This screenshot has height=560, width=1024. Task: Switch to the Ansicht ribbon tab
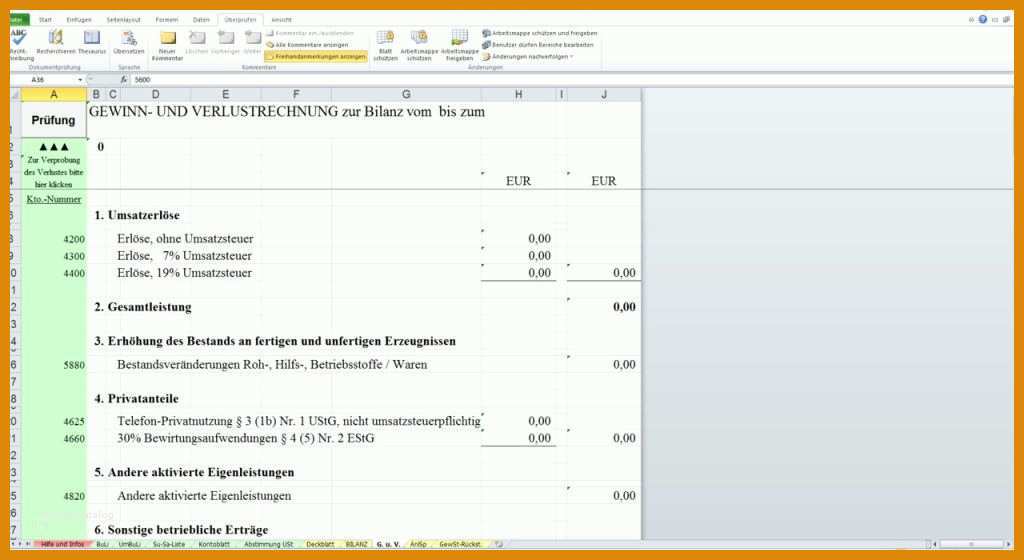click(281, 20)
